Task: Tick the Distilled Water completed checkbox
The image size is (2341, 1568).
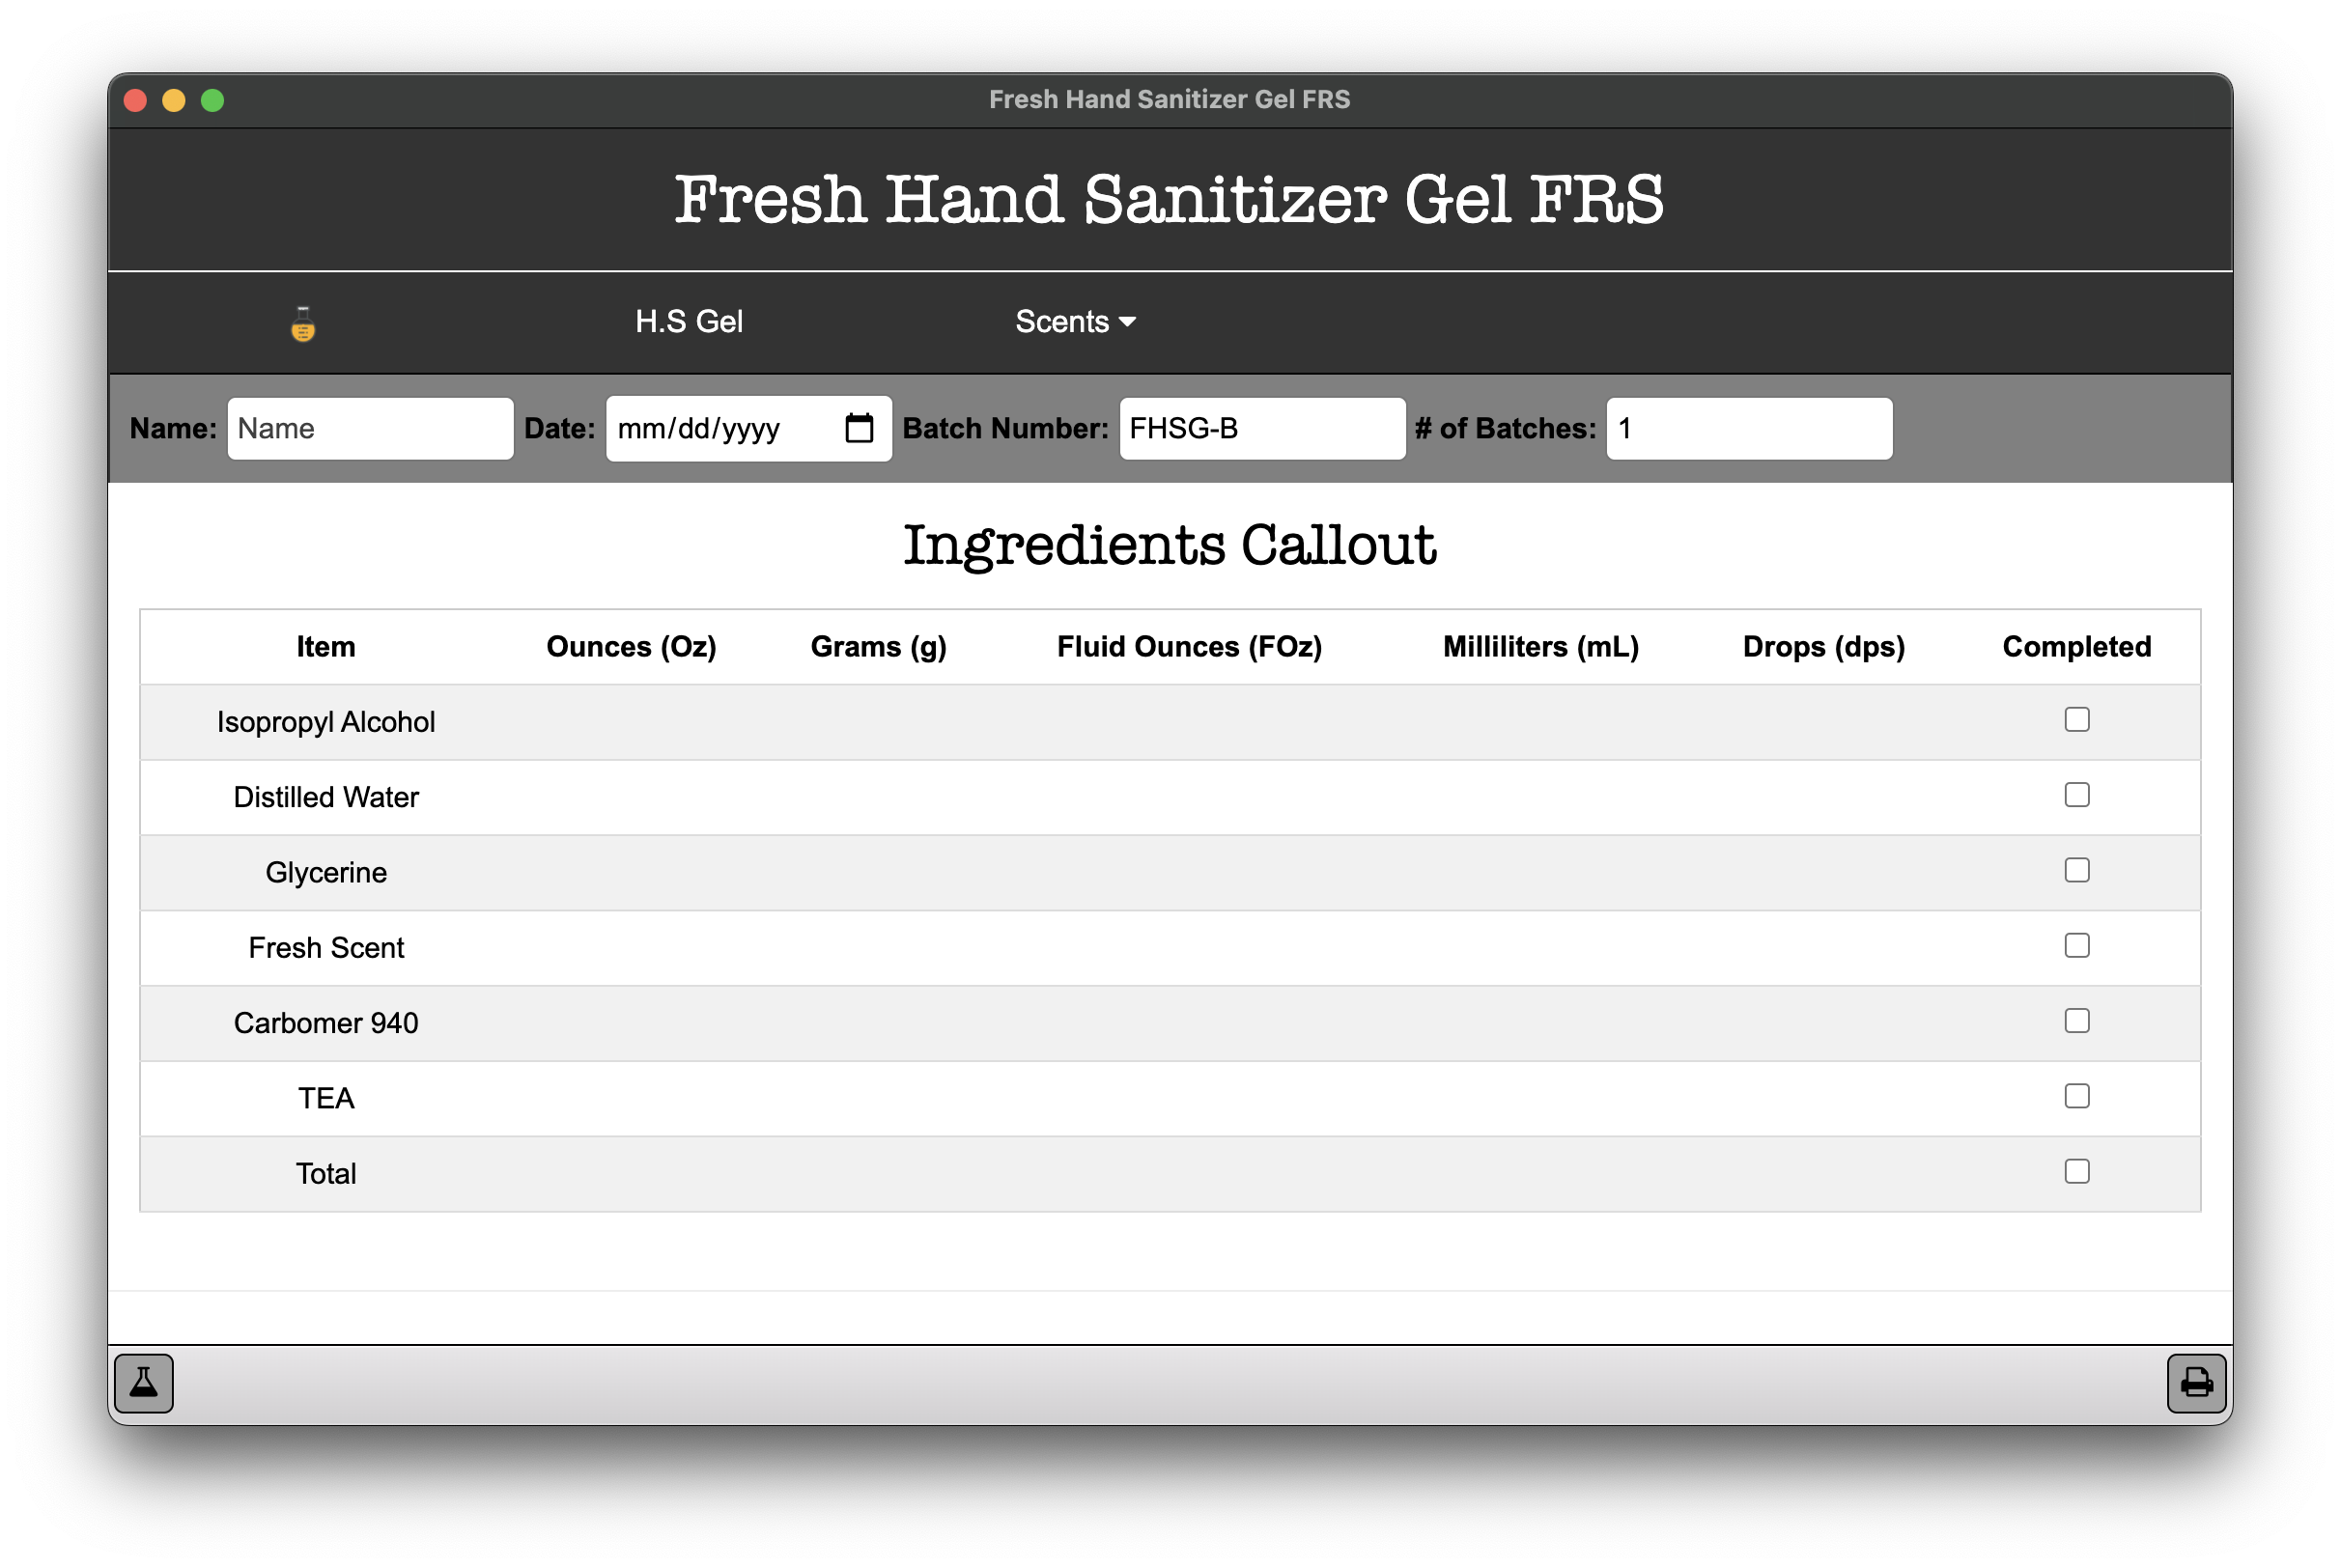Action: pos(2077,795)
